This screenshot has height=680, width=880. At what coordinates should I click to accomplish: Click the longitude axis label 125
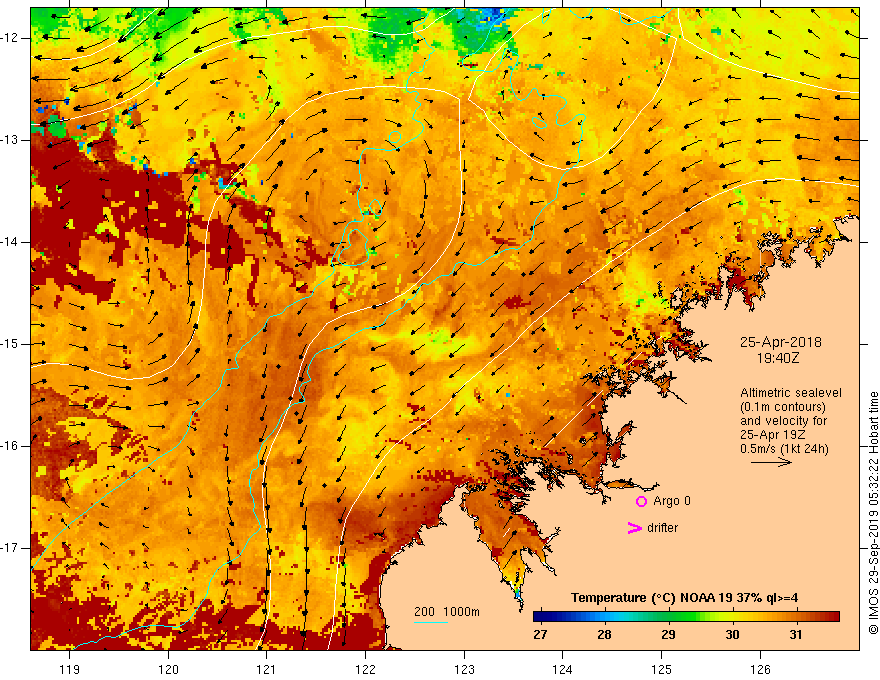(x=662, y=669)
